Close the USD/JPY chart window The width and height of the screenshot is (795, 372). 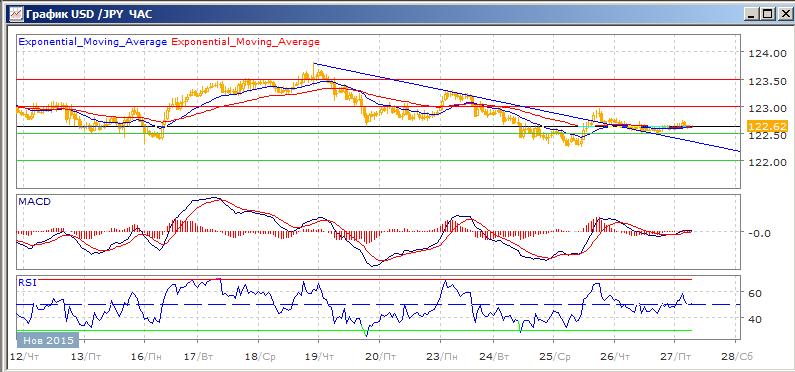(x=784, y=14)
